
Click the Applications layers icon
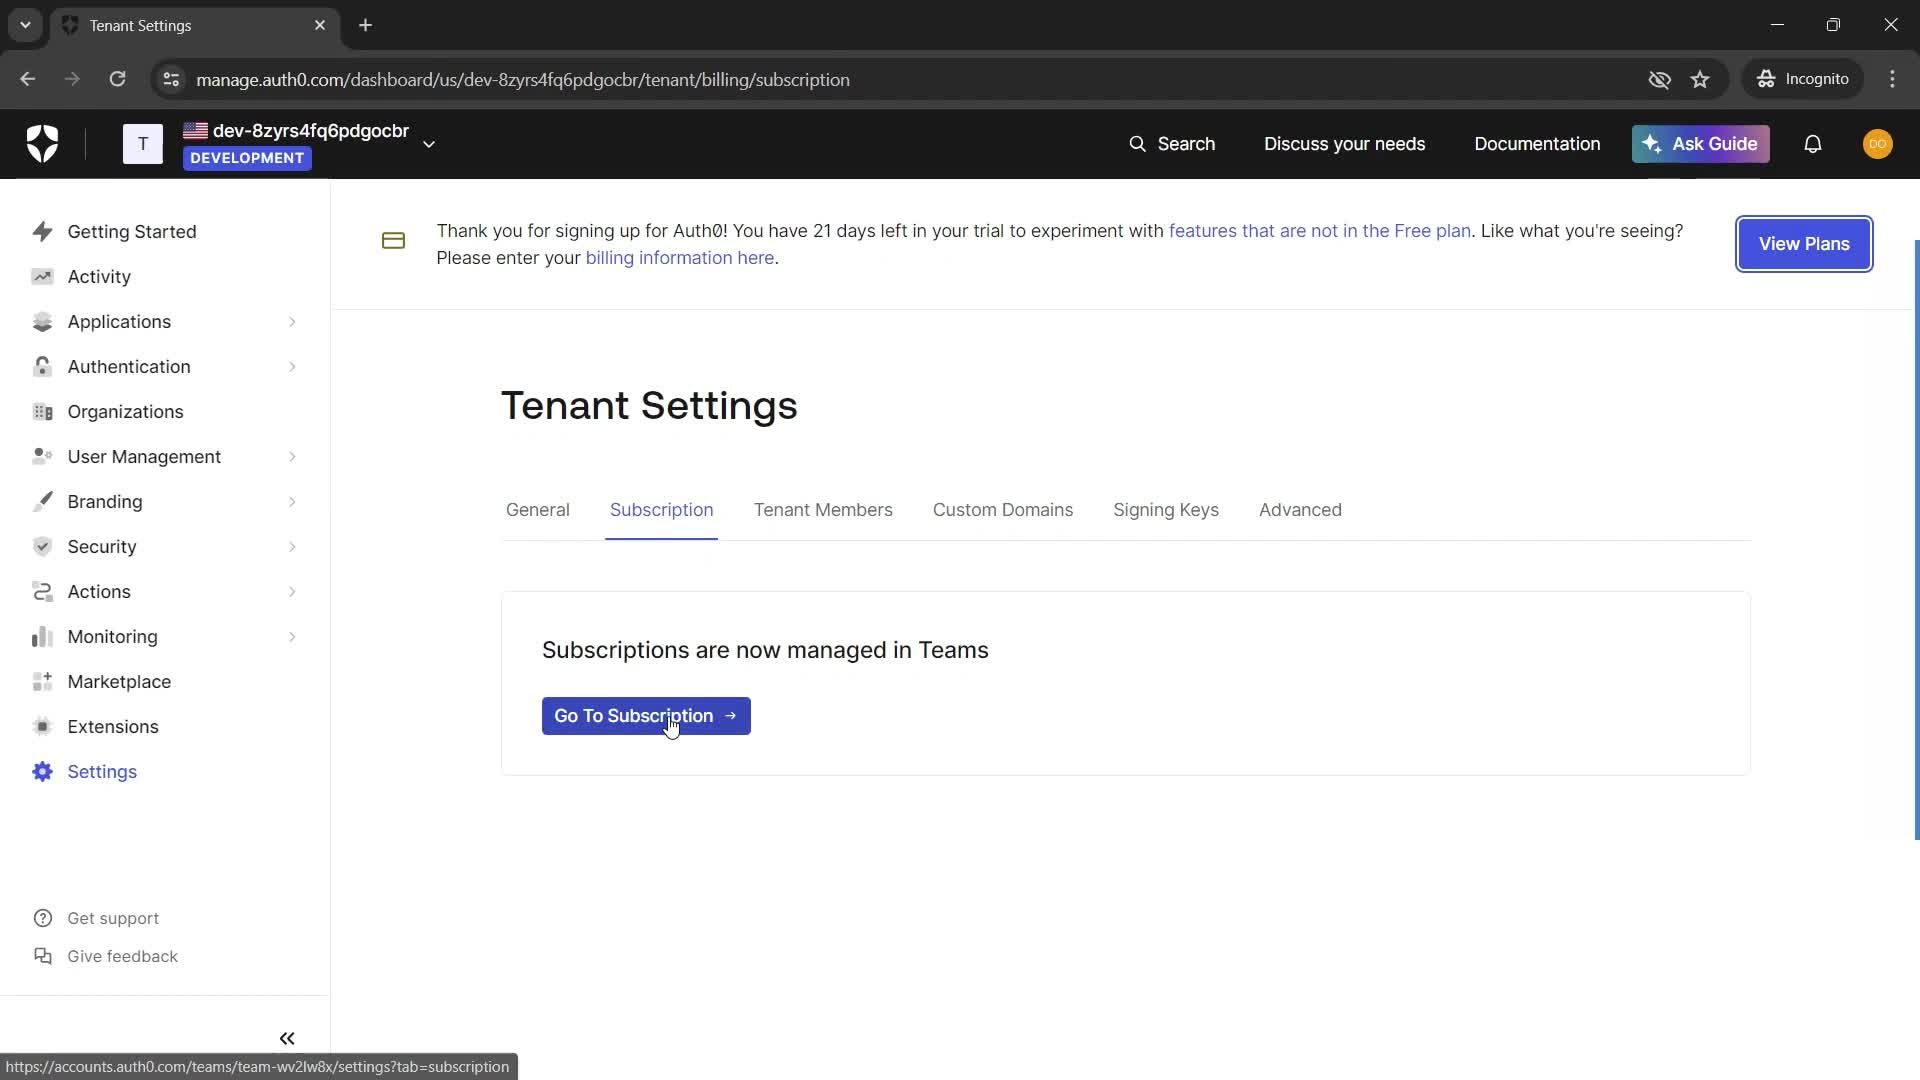(42, 321)
